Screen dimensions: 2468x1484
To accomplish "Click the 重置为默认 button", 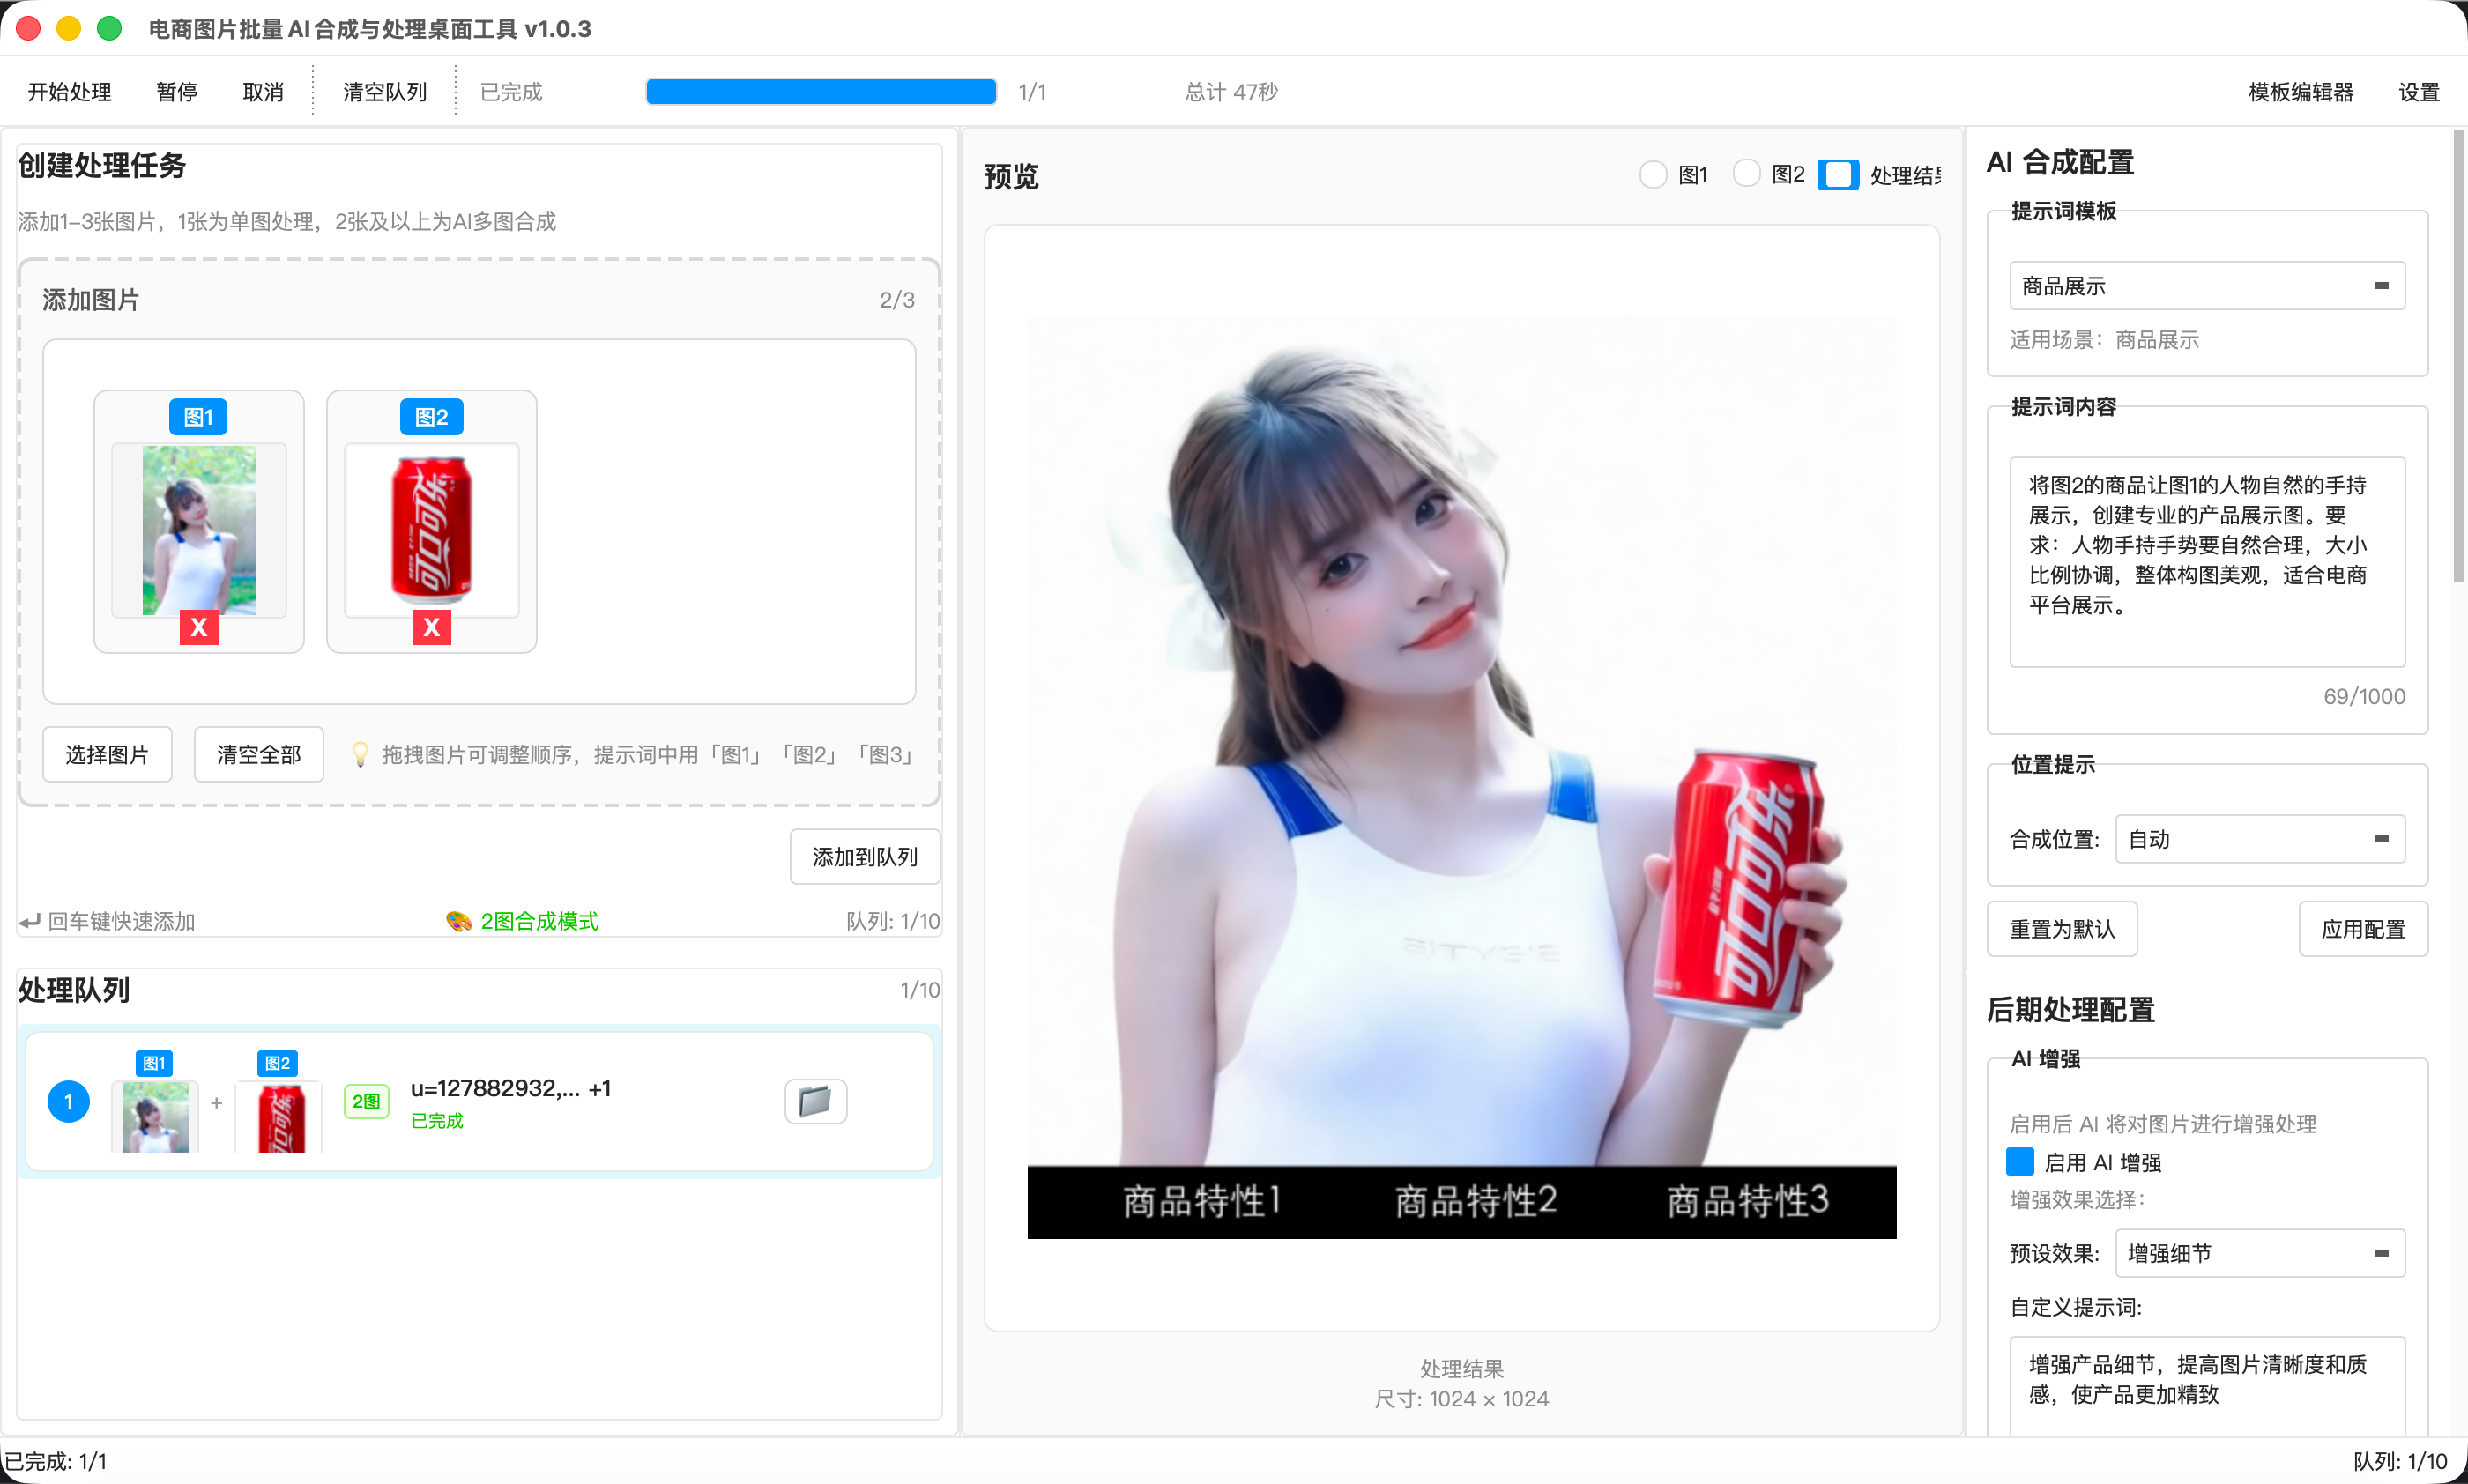I will pyautogui.click(x=2062, y=929).
